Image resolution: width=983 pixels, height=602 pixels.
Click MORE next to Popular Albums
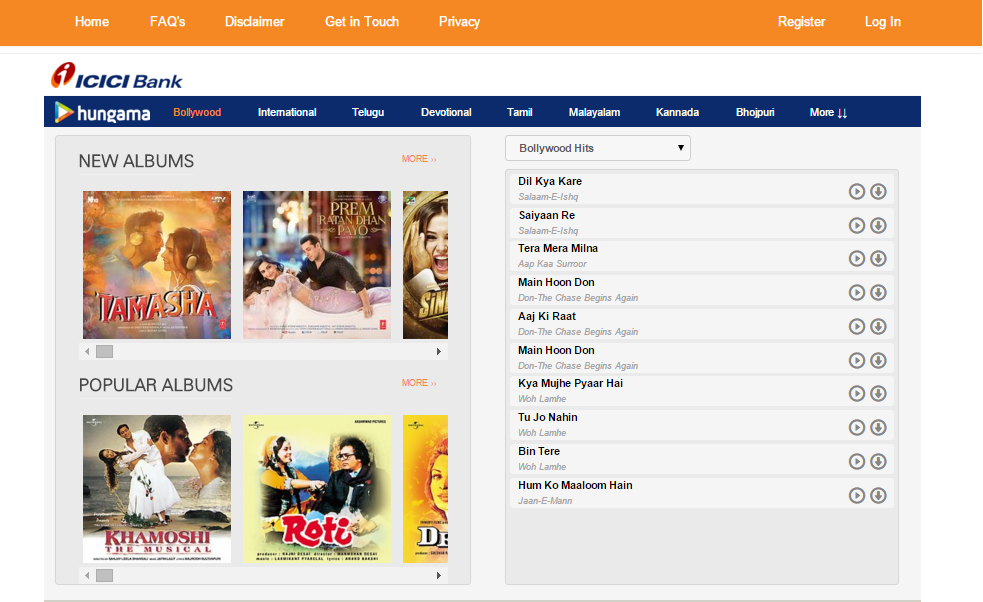(x=419, y=383)
